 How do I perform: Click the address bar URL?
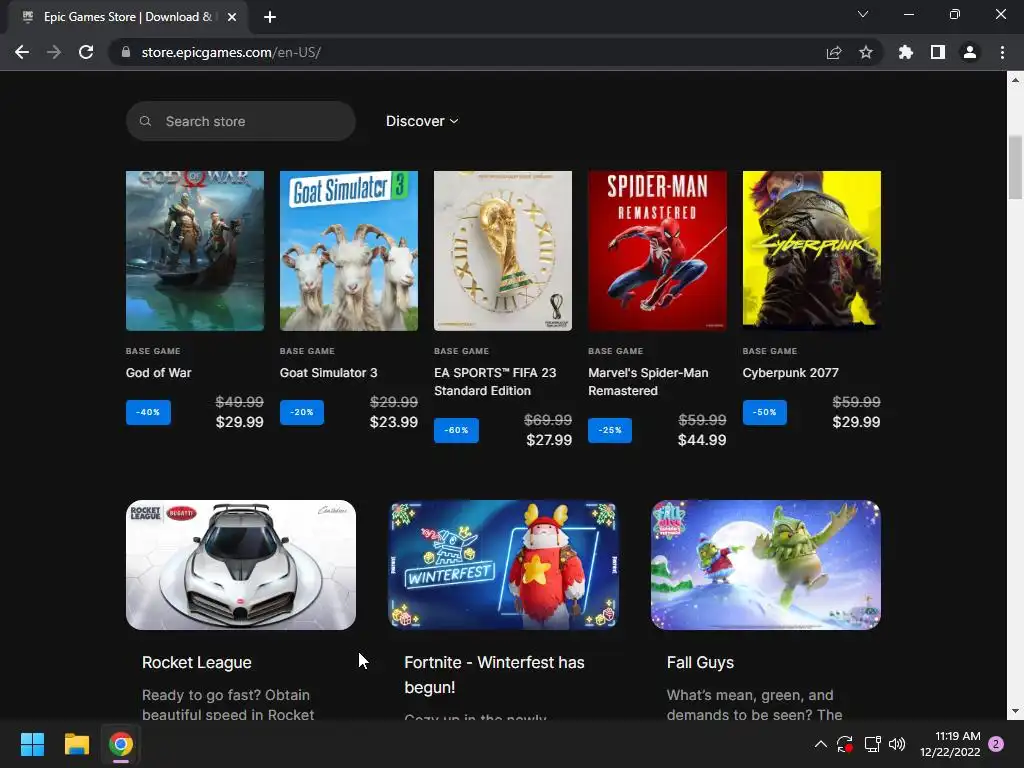point(231,52)
